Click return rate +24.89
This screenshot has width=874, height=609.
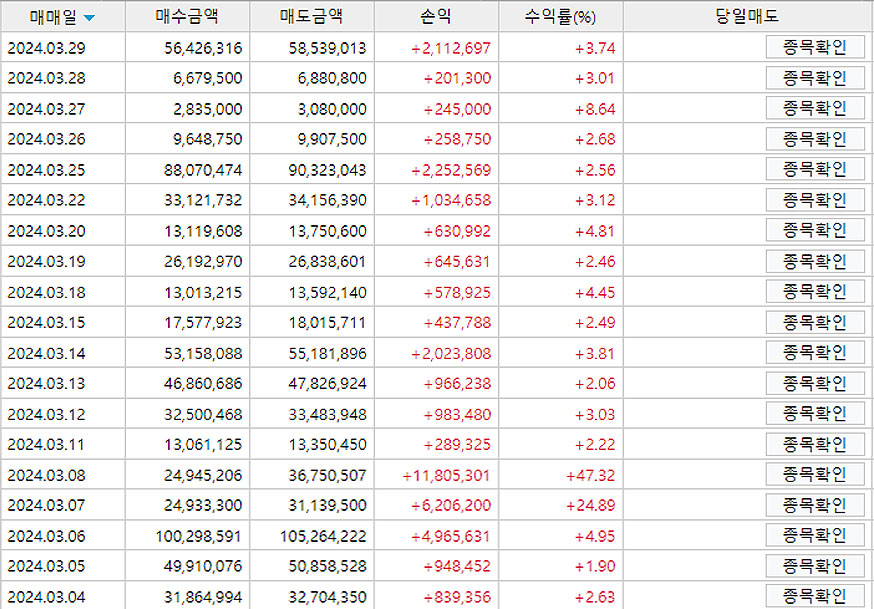(590, 505)
